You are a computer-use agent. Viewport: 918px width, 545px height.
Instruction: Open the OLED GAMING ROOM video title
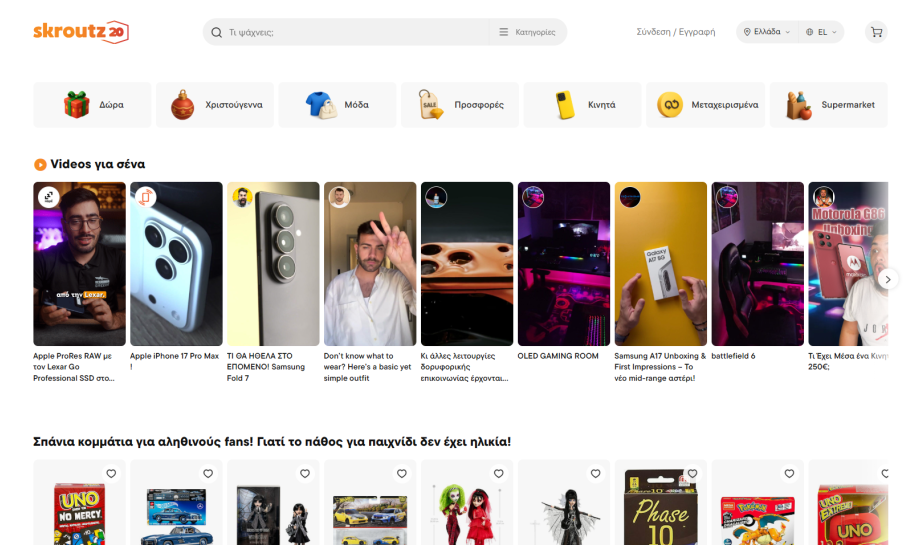pos(558,356)
